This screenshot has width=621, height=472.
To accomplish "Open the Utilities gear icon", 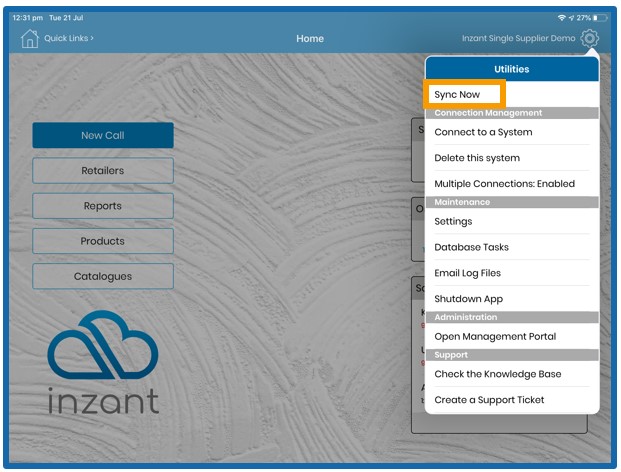I will click(x=589, y=38).
